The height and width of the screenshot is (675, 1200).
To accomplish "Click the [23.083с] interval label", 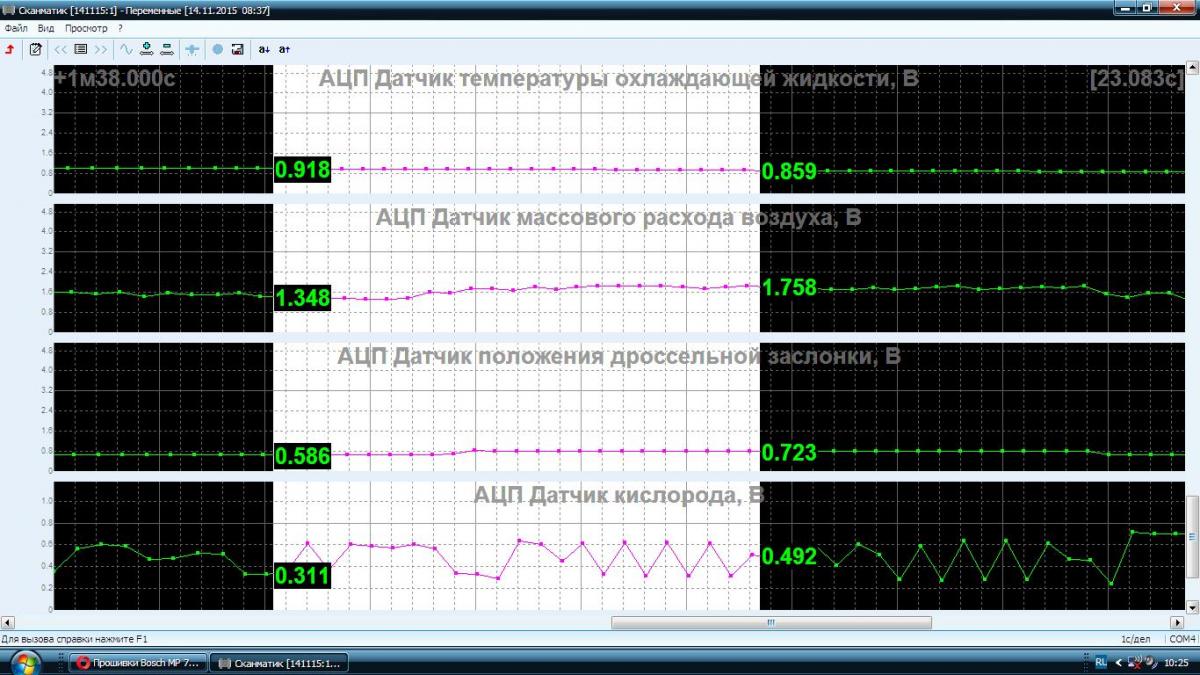I will coord(1137,78).
